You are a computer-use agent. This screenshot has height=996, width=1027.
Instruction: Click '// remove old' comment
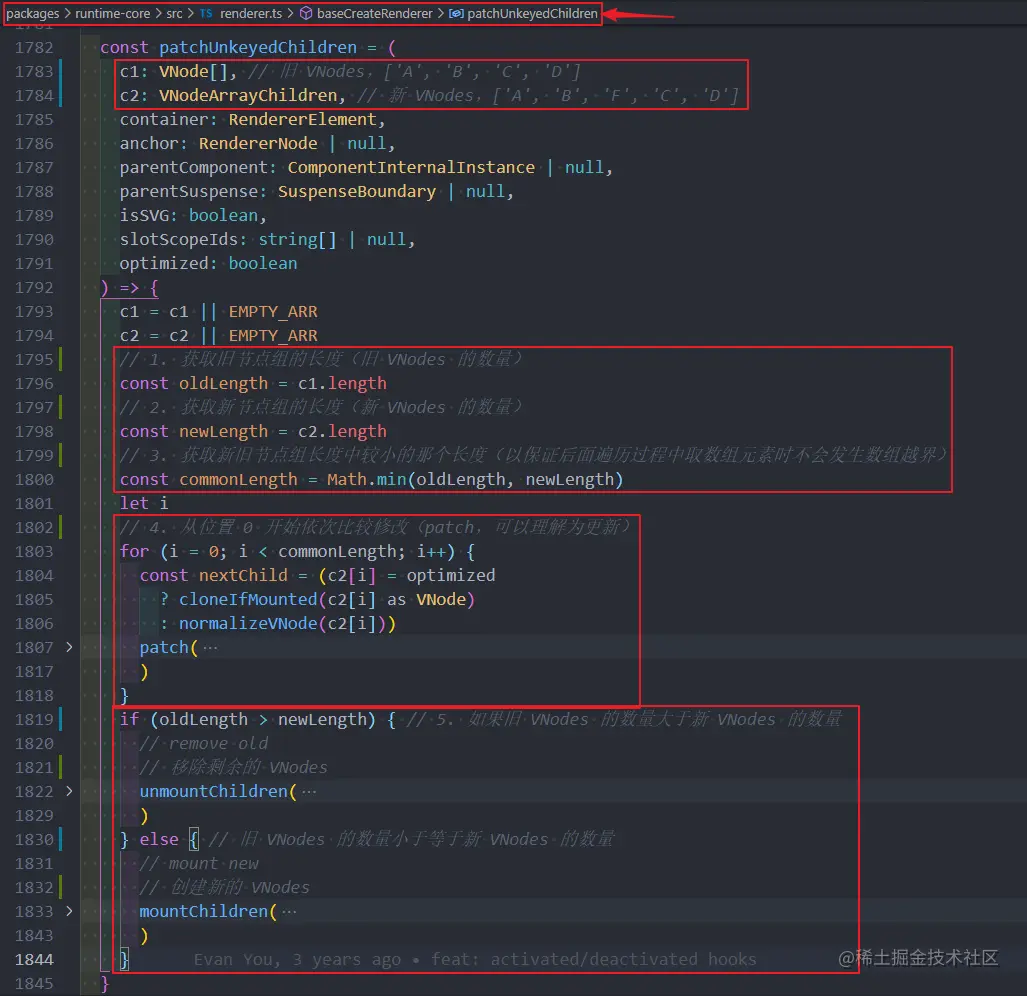pyautogui.click(x=204, y=743)
